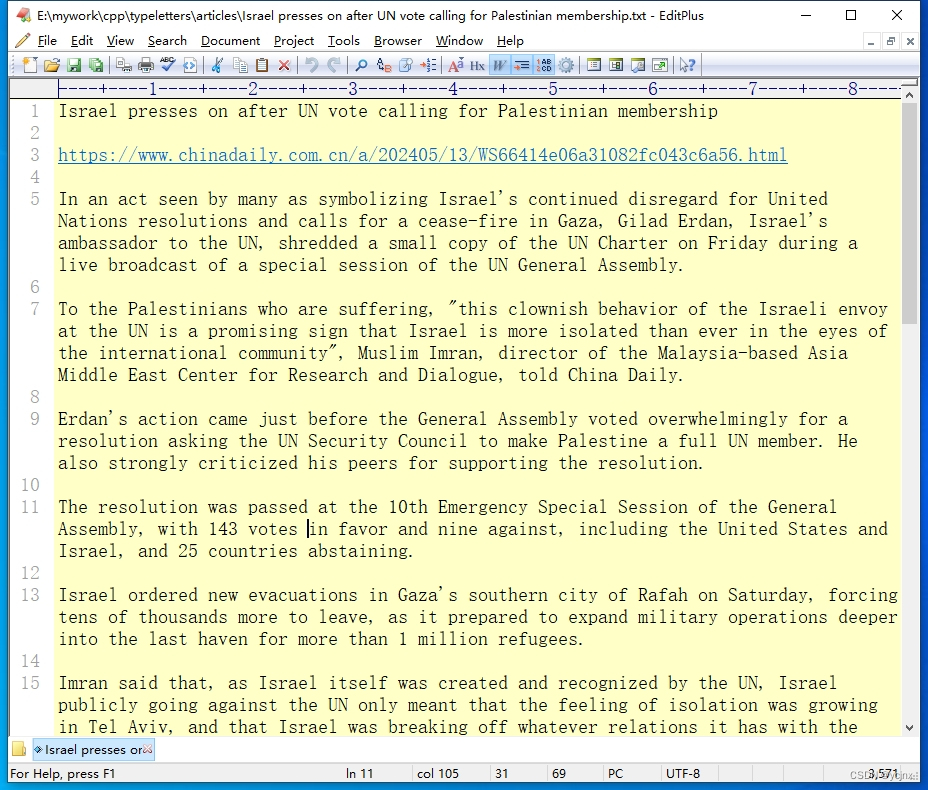Click the context Help arrow-question icon

tap(687, 65)
